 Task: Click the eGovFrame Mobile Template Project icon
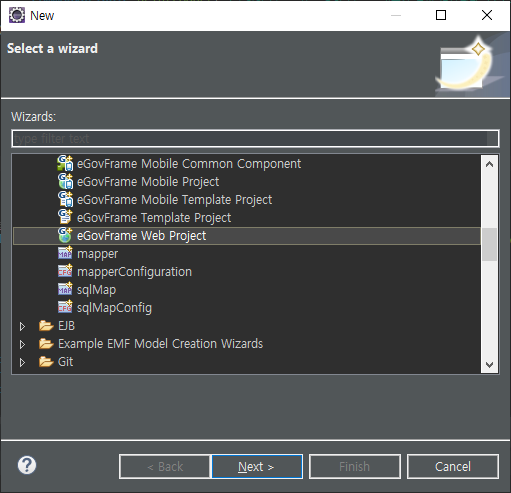65,199
